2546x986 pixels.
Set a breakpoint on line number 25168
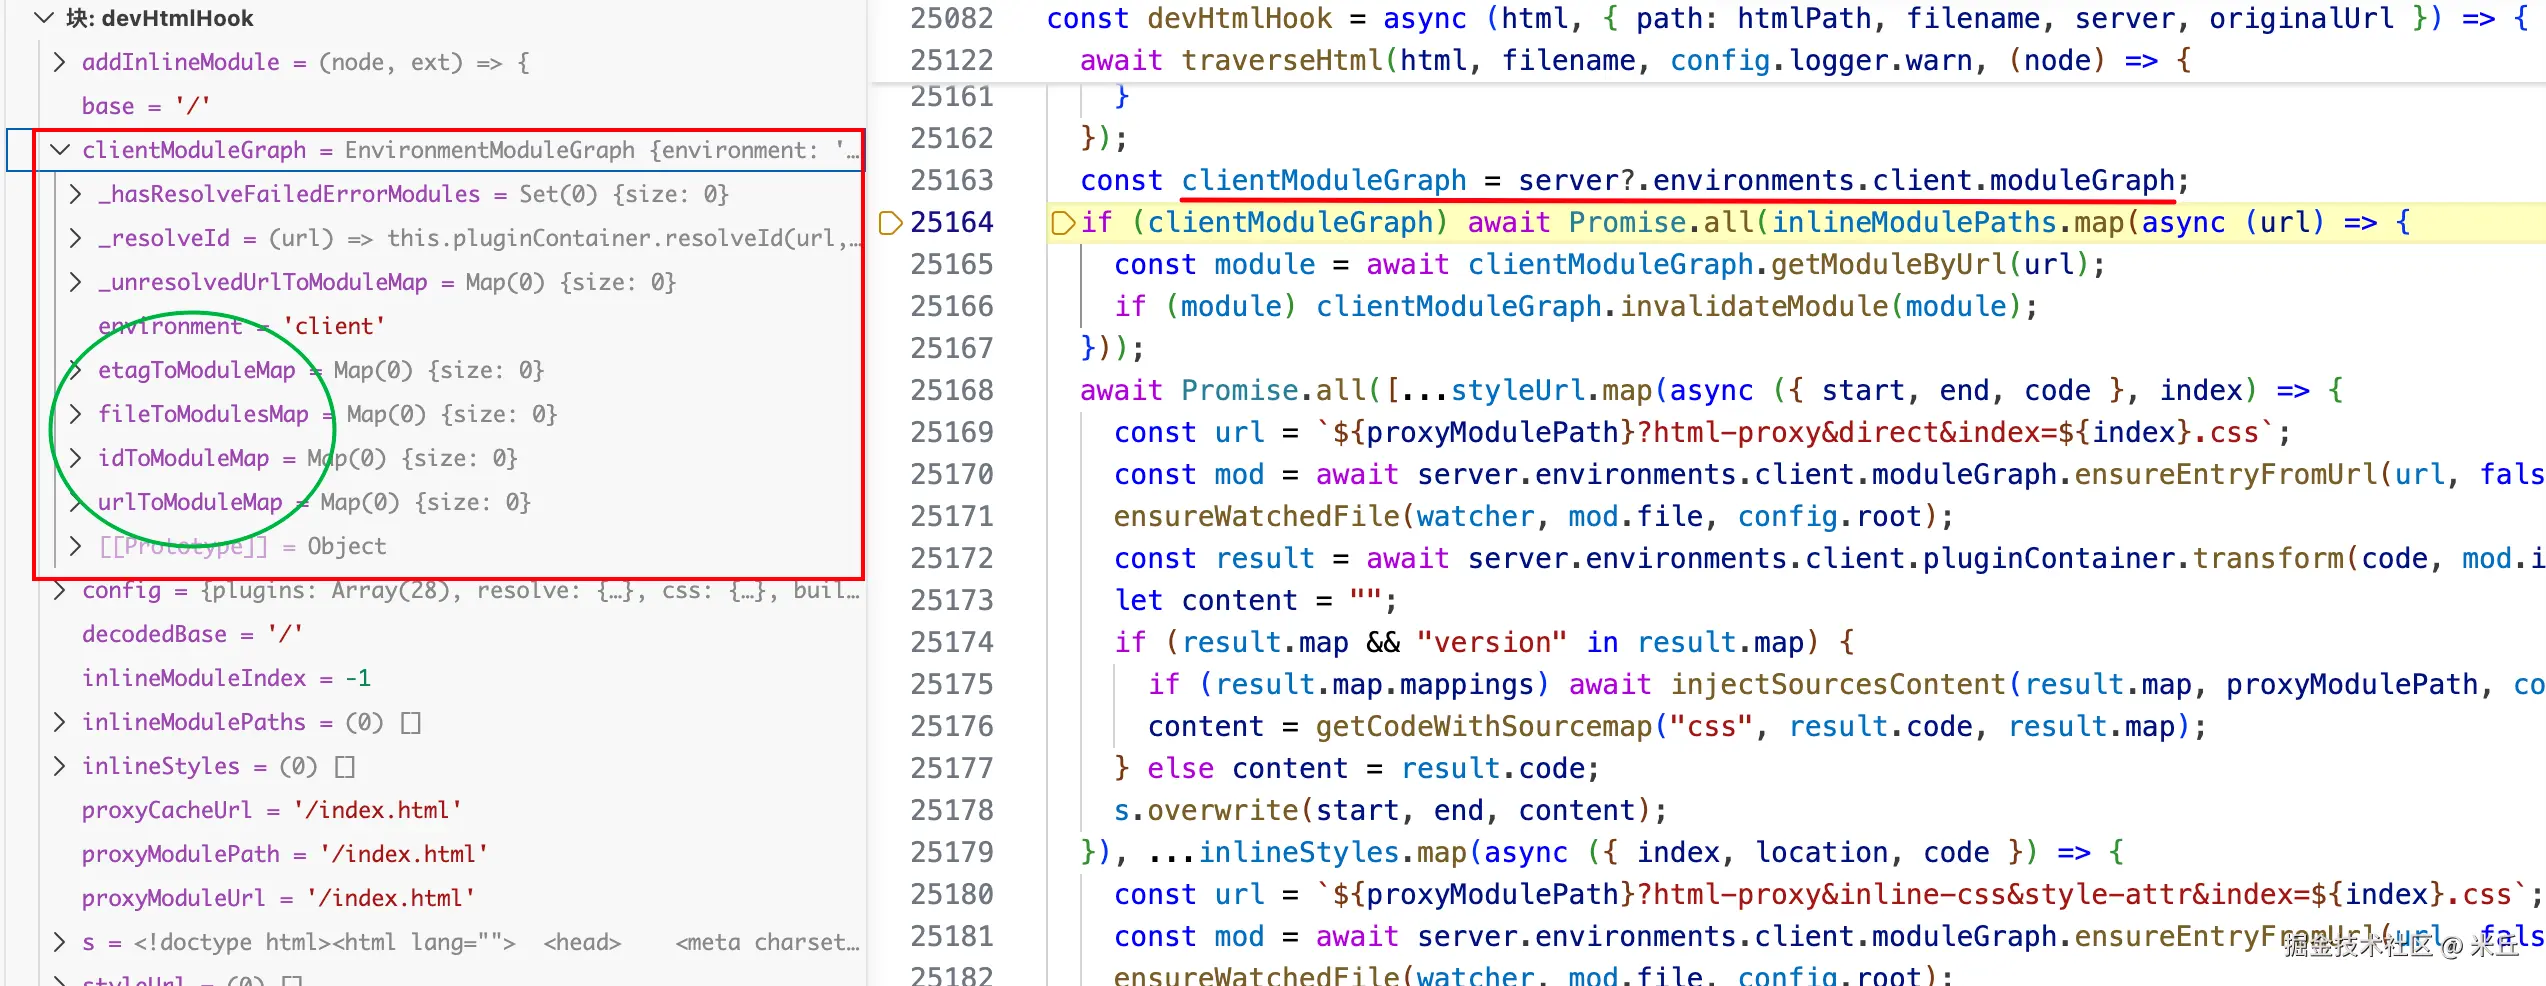pos(952,390)
